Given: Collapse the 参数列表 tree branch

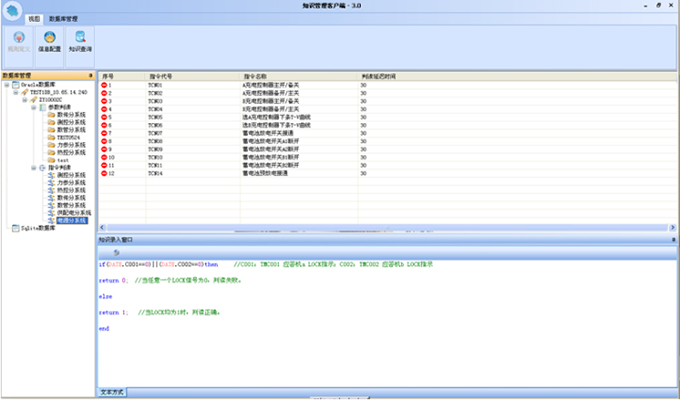Looking at the screenshot, I should [x=34, y=107].
